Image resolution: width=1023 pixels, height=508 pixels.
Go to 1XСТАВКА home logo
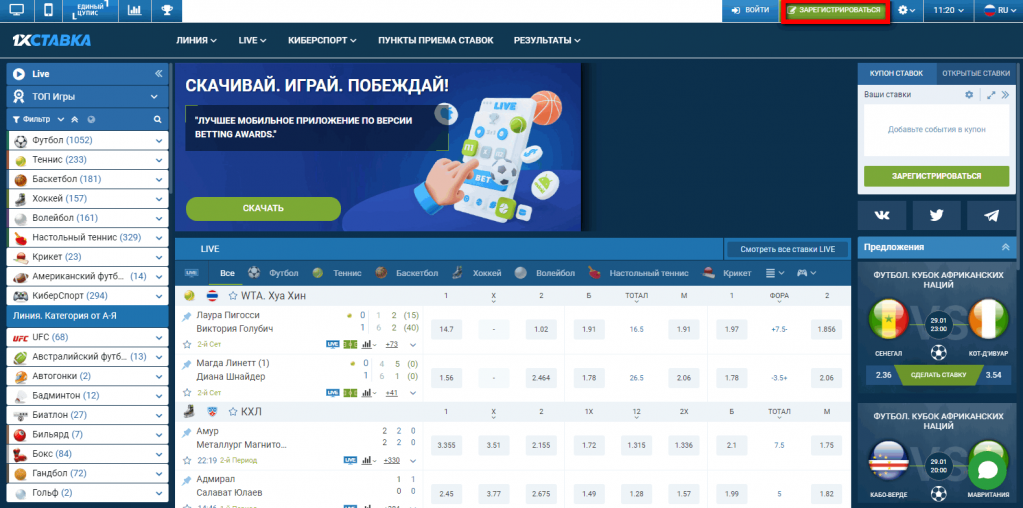[52, 40]
